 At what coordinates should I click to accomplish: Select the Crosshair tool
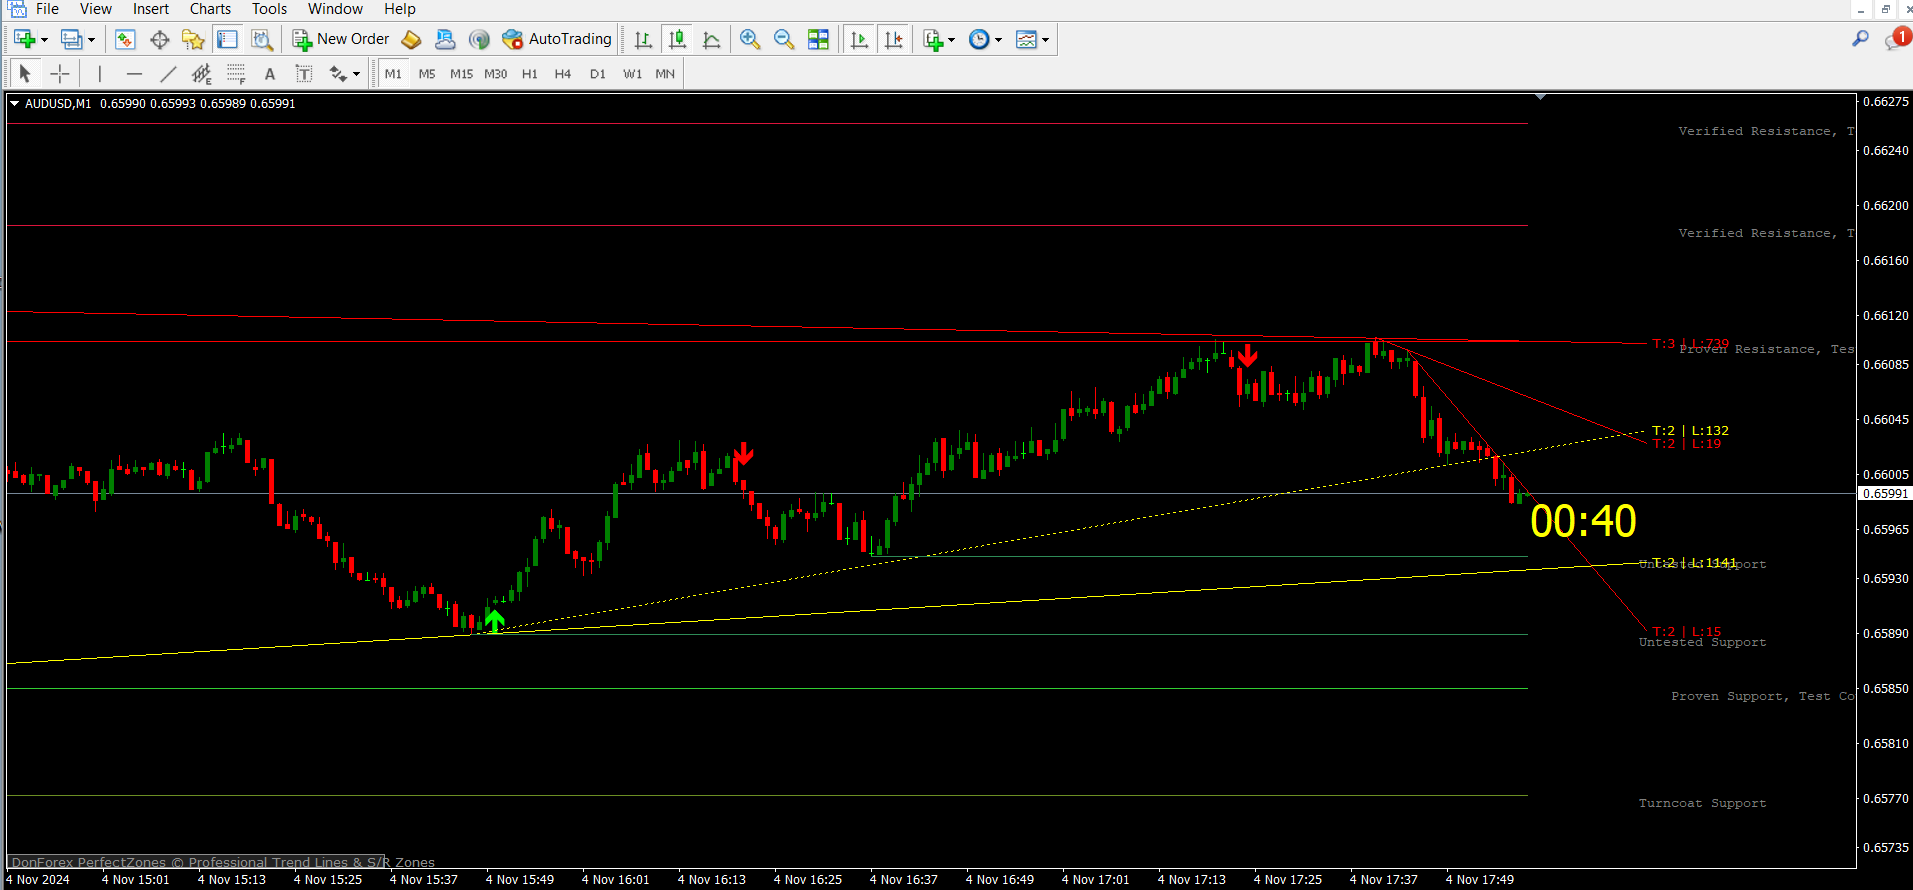click(60, 73)
